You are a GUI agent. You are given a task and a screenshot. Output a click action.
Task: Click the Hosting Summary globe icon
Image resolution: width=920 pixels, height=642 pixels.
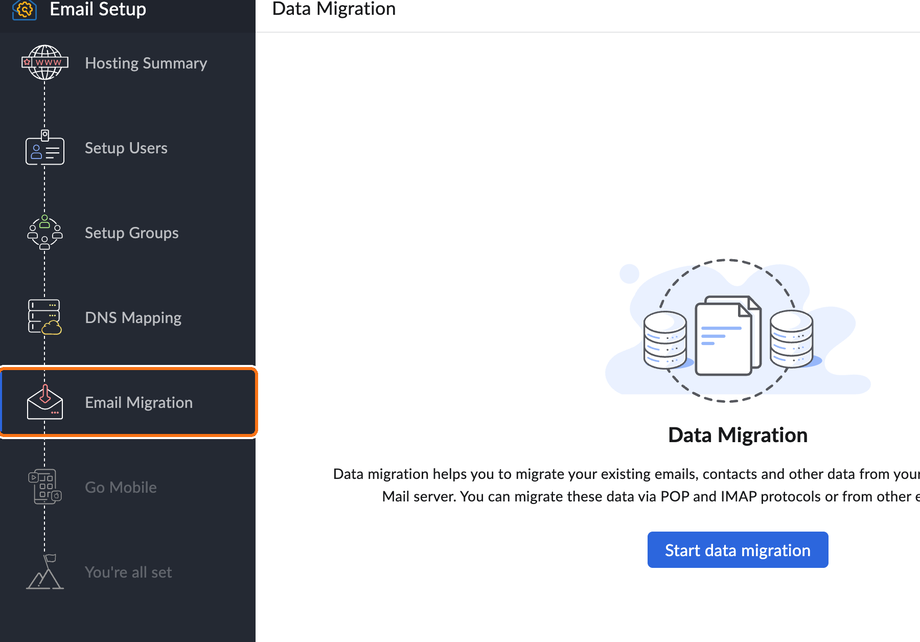tap(45, 62)
